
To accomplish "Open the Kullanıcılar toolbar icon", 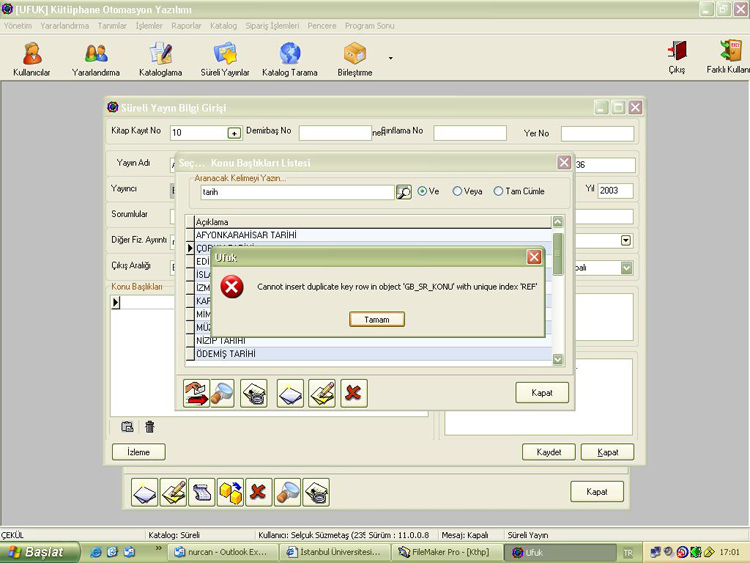I will tap(32, 58).
